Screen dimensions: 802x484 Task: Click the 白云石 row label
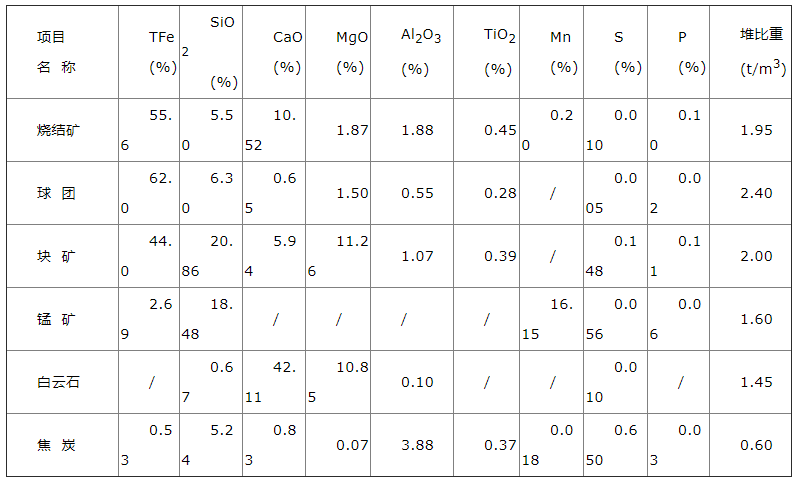click(x=62, y=382)
